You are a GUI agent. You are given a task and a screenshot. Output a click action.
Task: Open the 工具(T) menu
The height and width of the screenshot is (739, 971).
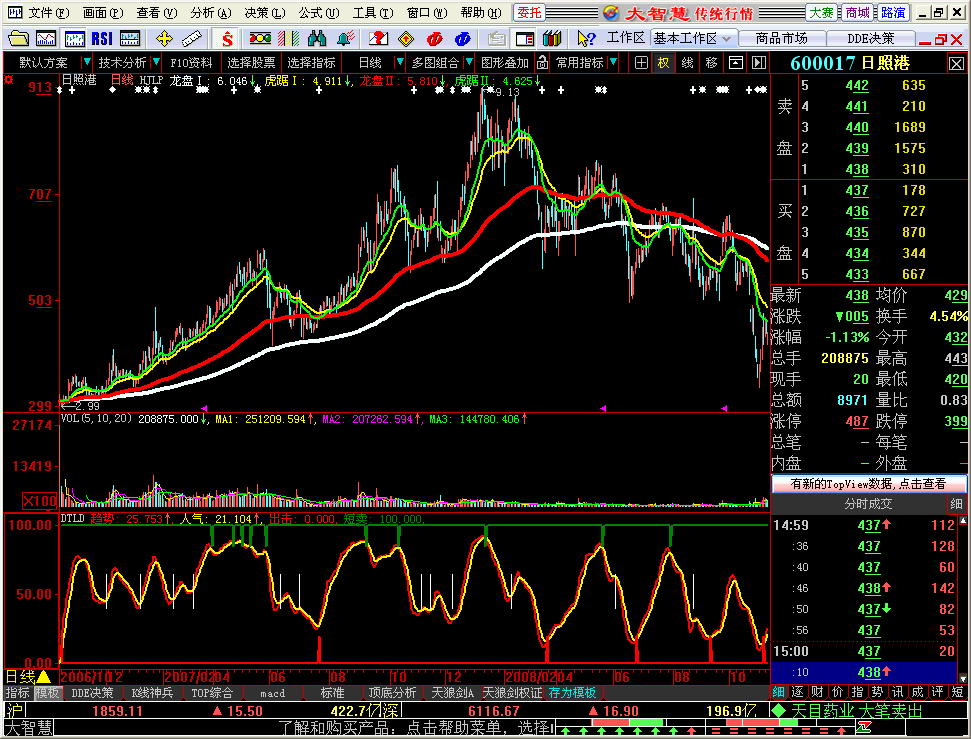click(x=372, y=12)
